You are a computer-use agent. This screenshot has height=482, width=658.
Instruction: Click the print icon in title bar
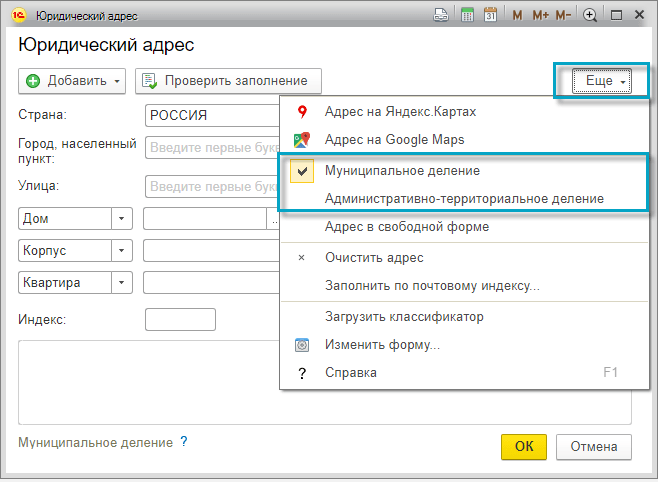tap(441, 15)
